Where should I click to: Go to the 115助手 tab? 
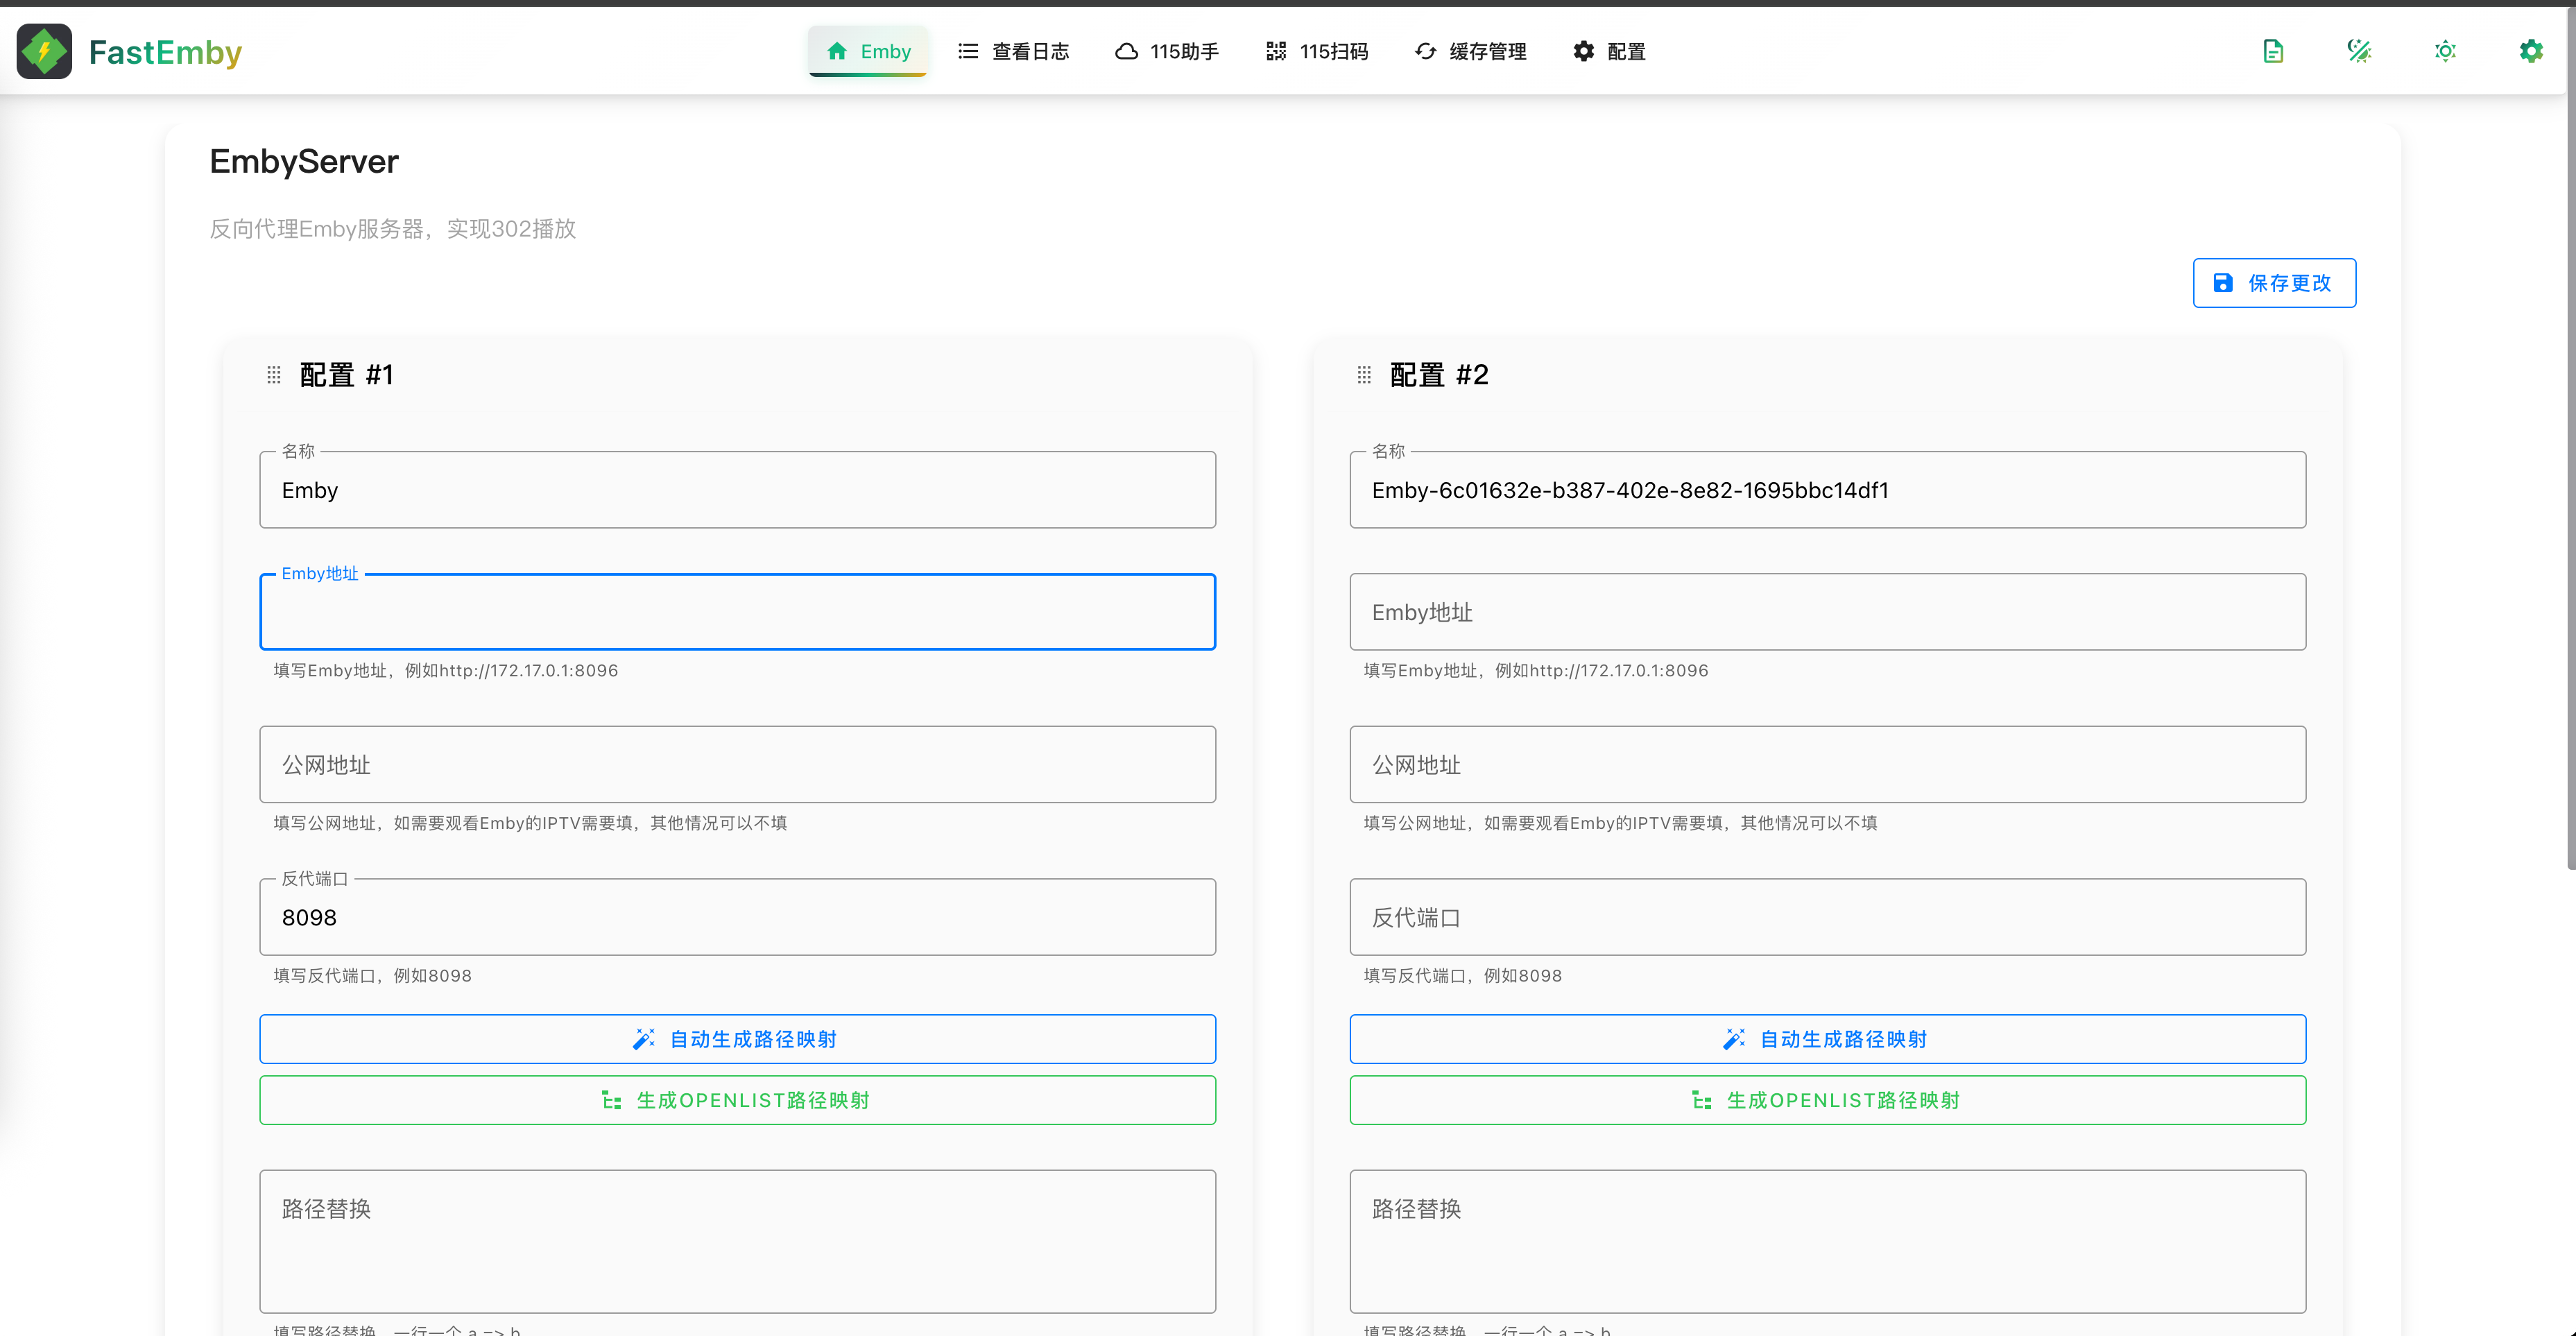(1166, 51)
